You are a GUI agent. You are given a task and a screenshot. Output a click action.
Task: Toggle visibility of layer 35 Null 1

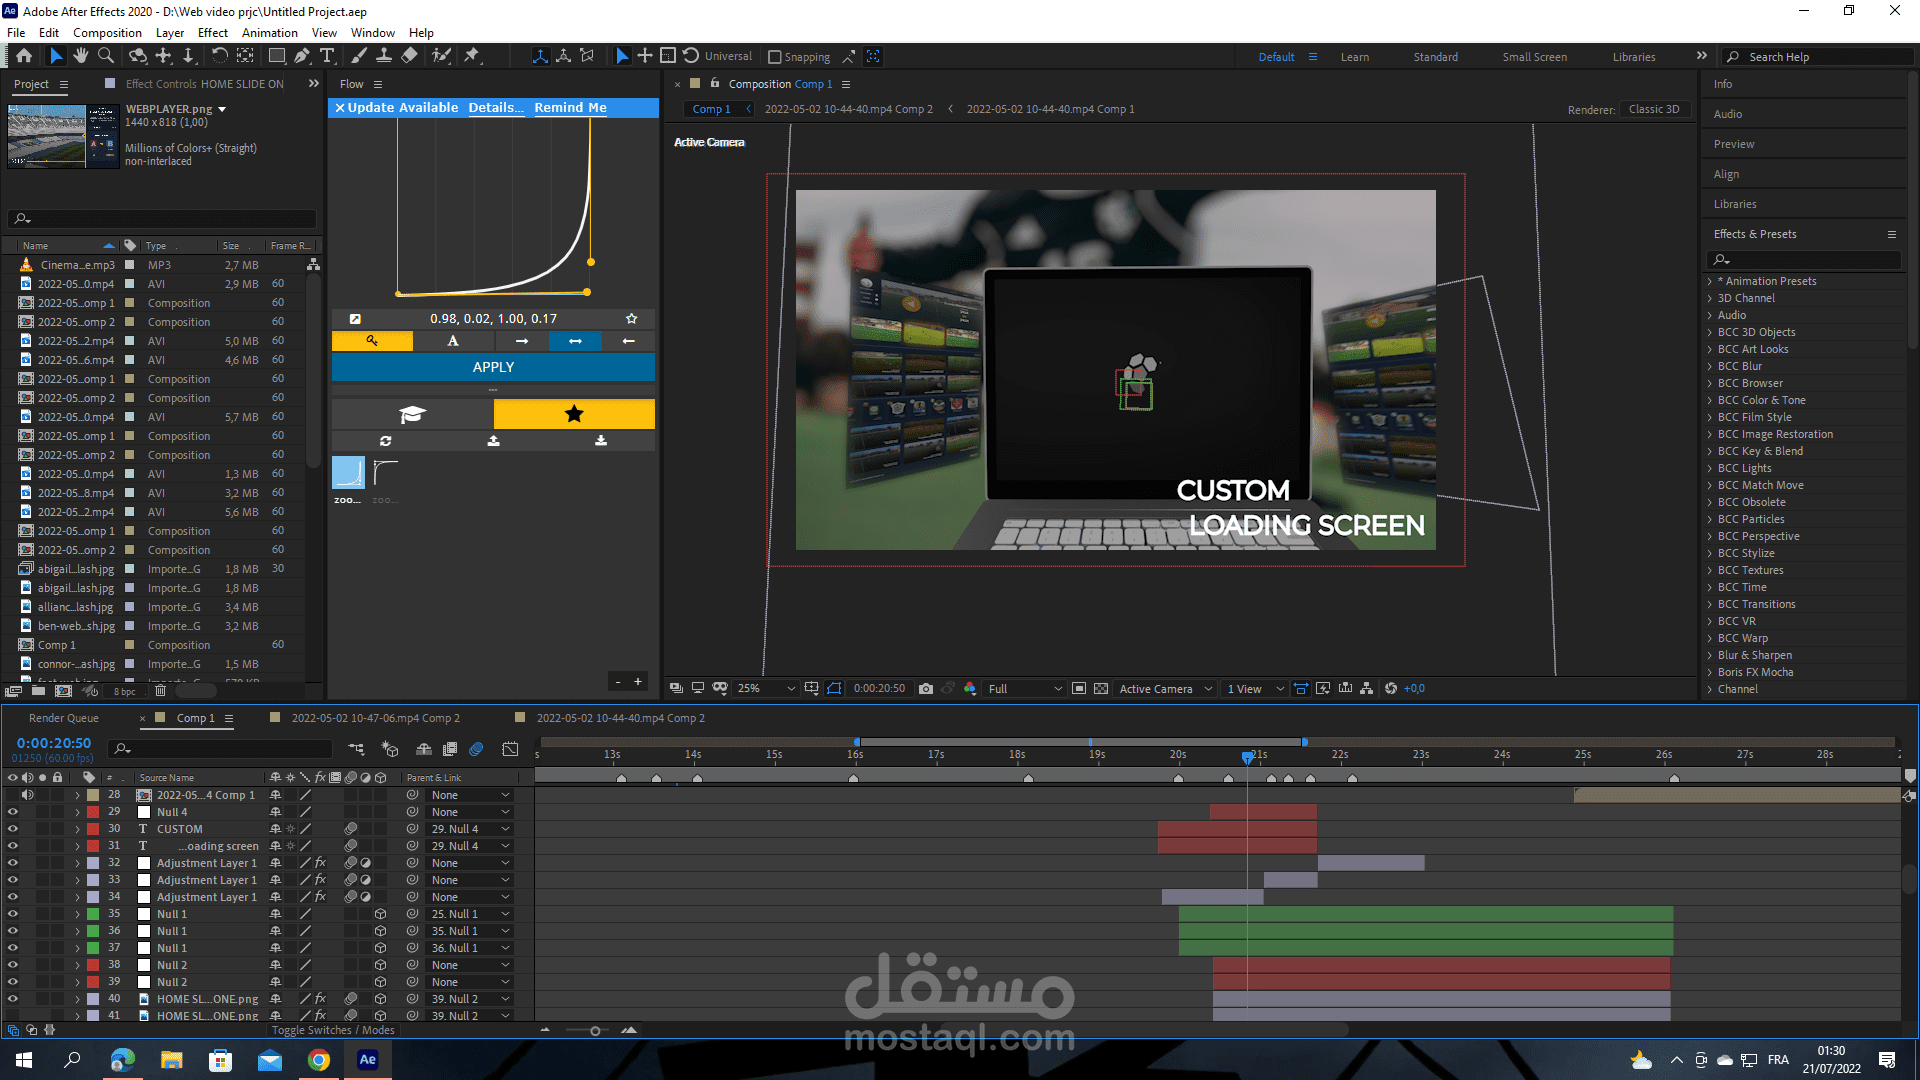tap(13, 914)
